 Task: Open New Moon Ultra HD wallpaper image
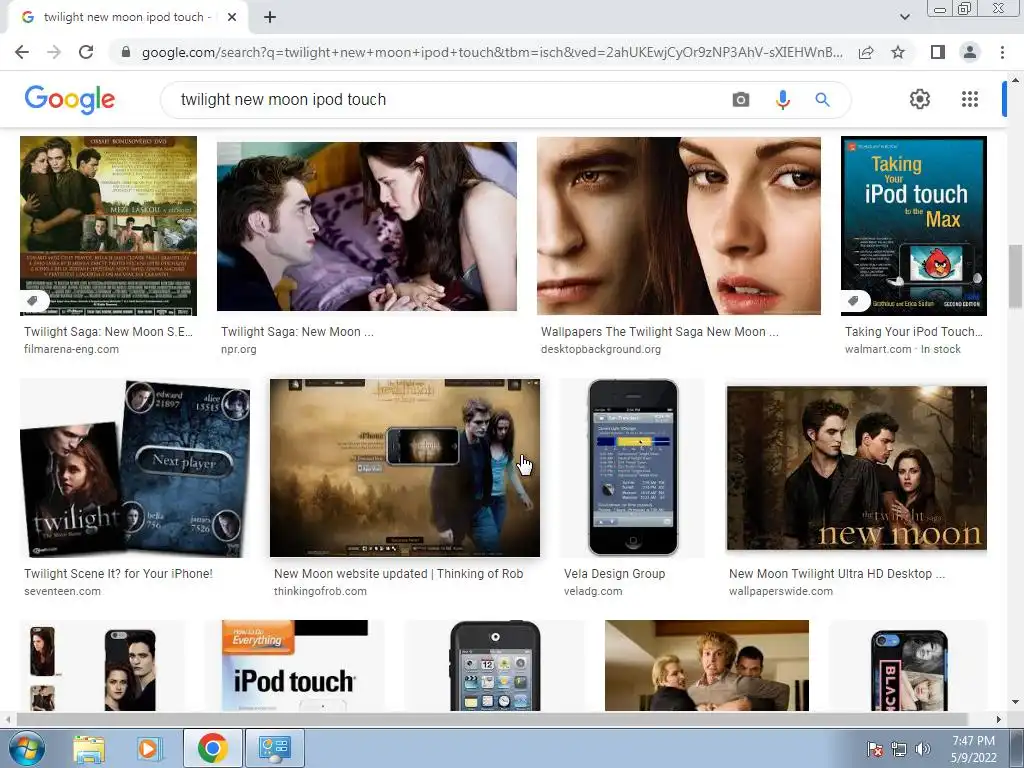coord(857,468)
